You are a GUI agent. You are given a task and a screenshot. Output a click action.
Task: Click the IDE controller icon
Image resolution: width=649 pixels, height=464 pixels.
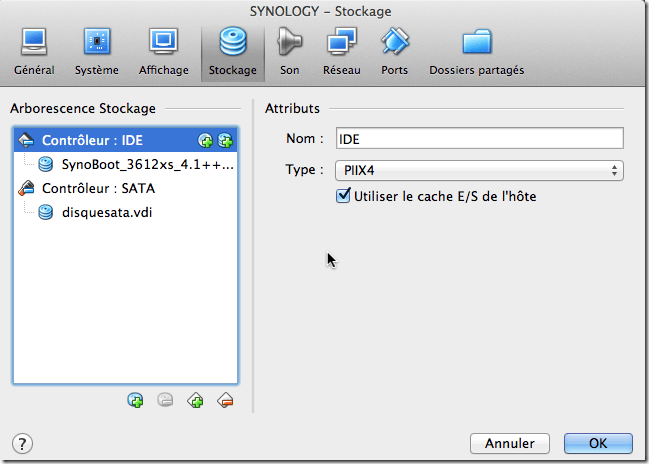pos(26,140)
